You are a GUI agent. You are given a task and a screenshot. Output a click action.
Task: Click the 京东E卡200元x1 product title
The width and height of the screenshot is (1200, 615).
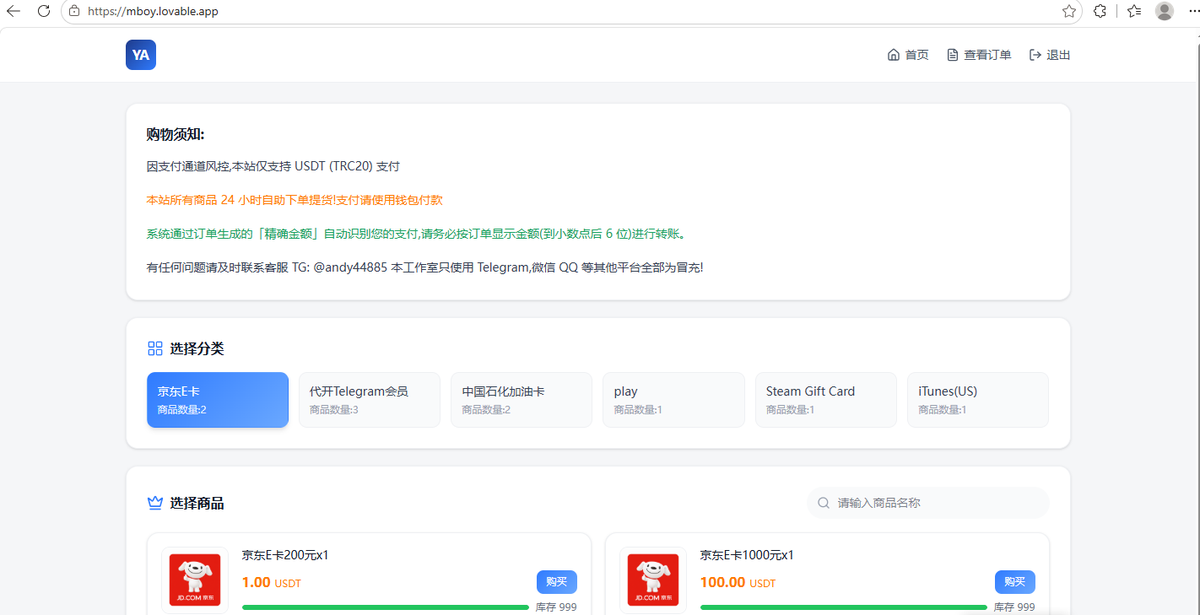tap(286, 555)
